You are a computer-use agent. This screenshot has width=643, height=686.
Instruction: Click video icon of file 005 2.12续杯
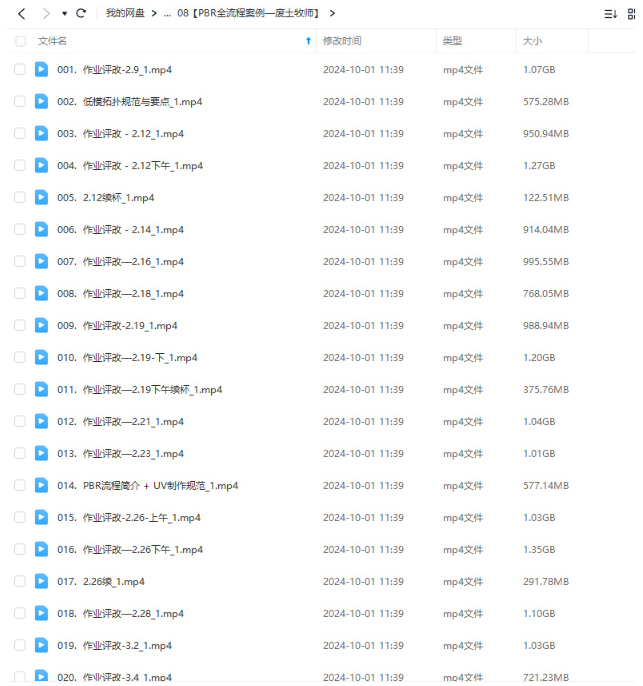click(42, 197)
